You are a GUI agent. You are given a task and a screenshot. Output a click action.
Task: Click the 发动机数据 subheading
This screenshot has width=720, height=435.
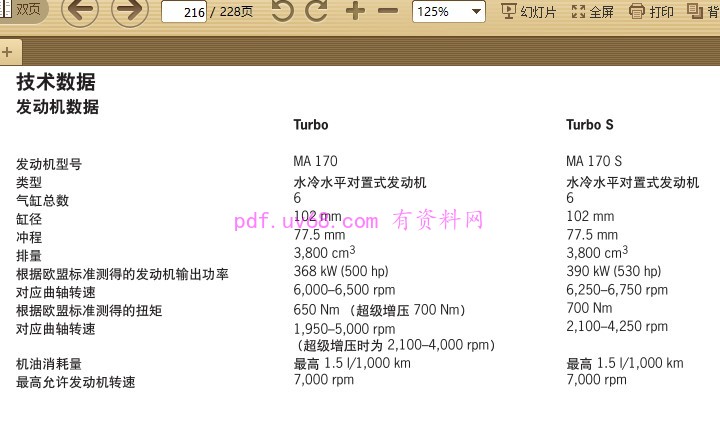point(57,107)
